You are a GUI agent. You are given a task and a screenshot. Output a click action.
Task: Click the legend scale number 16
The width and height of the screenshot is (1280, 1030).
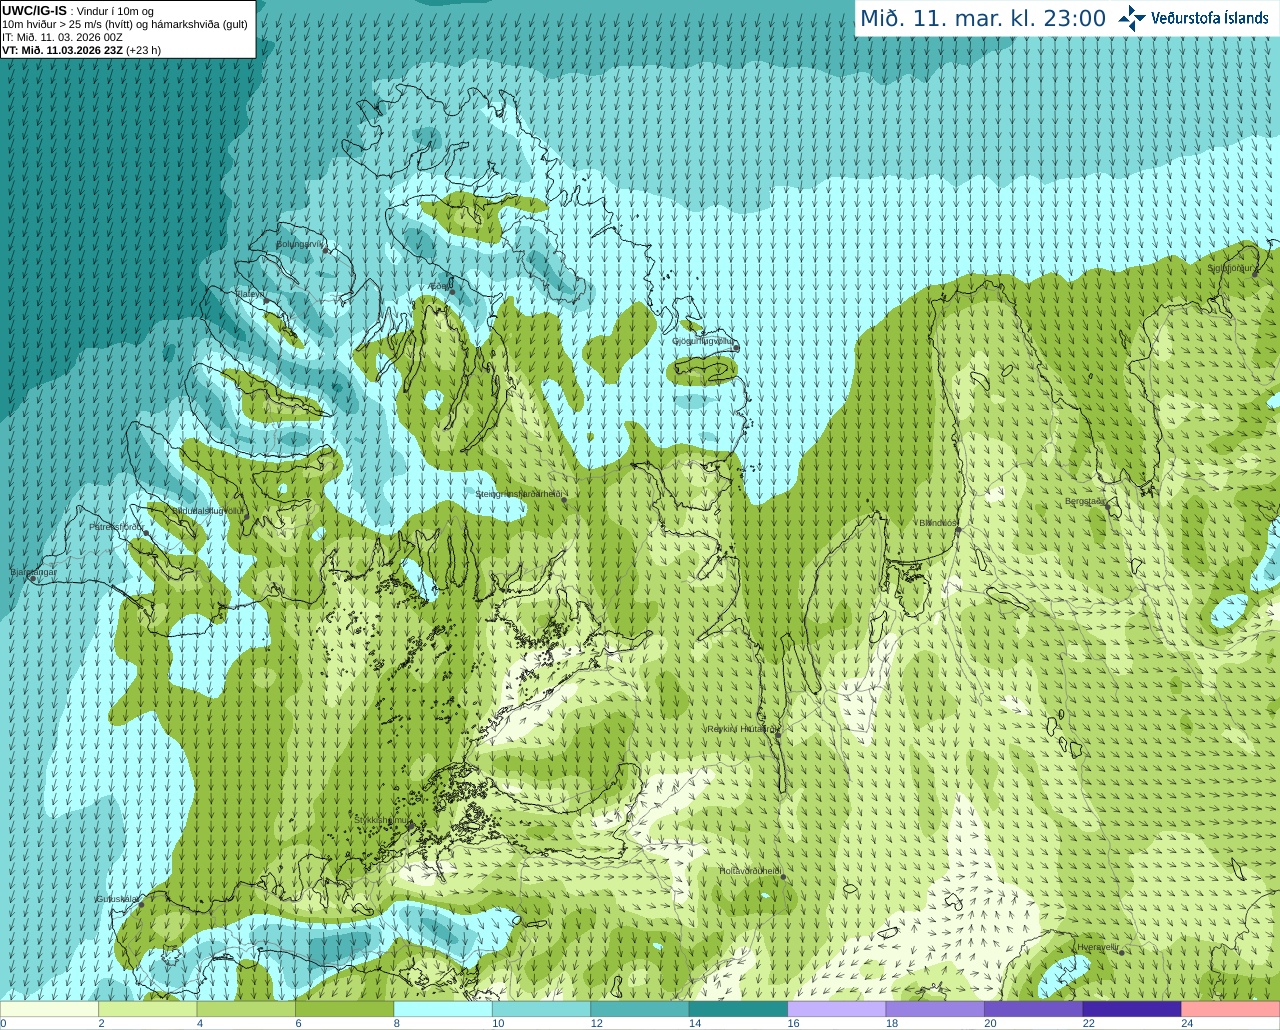click(793, 1024)
